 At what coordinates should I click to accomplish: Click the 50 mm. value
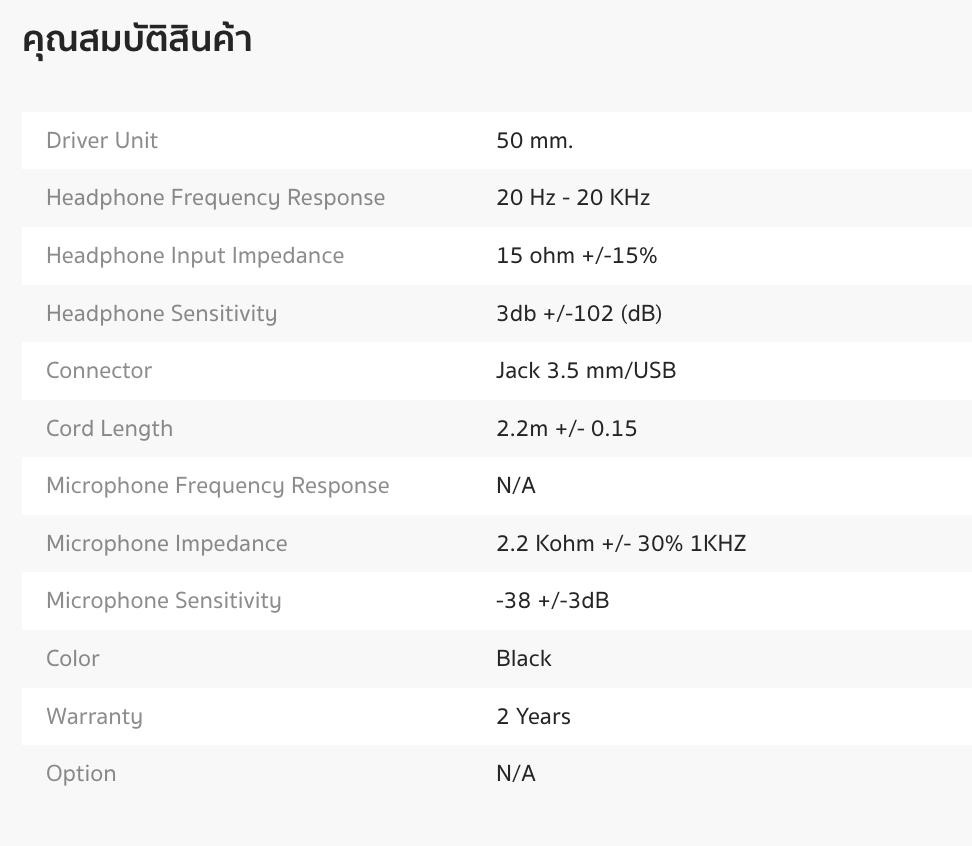click(x=534, y=141)
